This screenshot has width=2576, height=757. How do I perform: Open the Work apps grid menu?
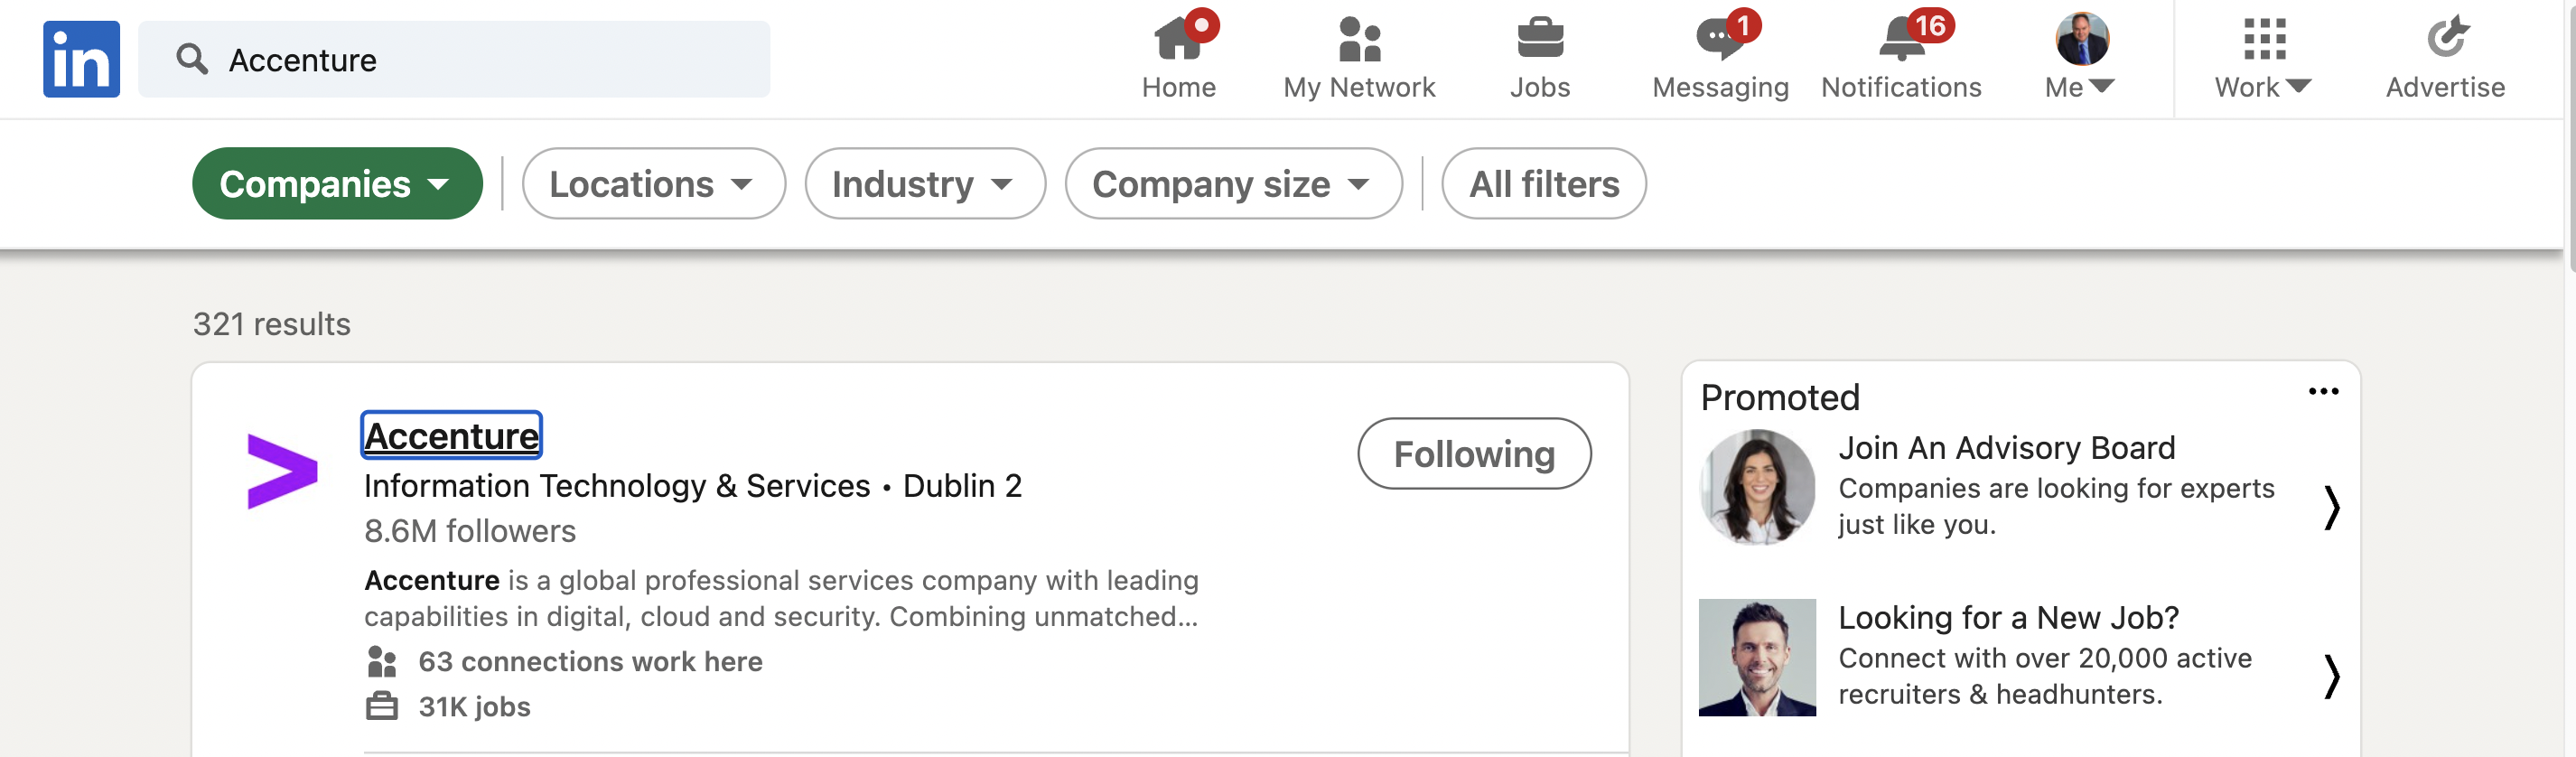[2263, 58]
